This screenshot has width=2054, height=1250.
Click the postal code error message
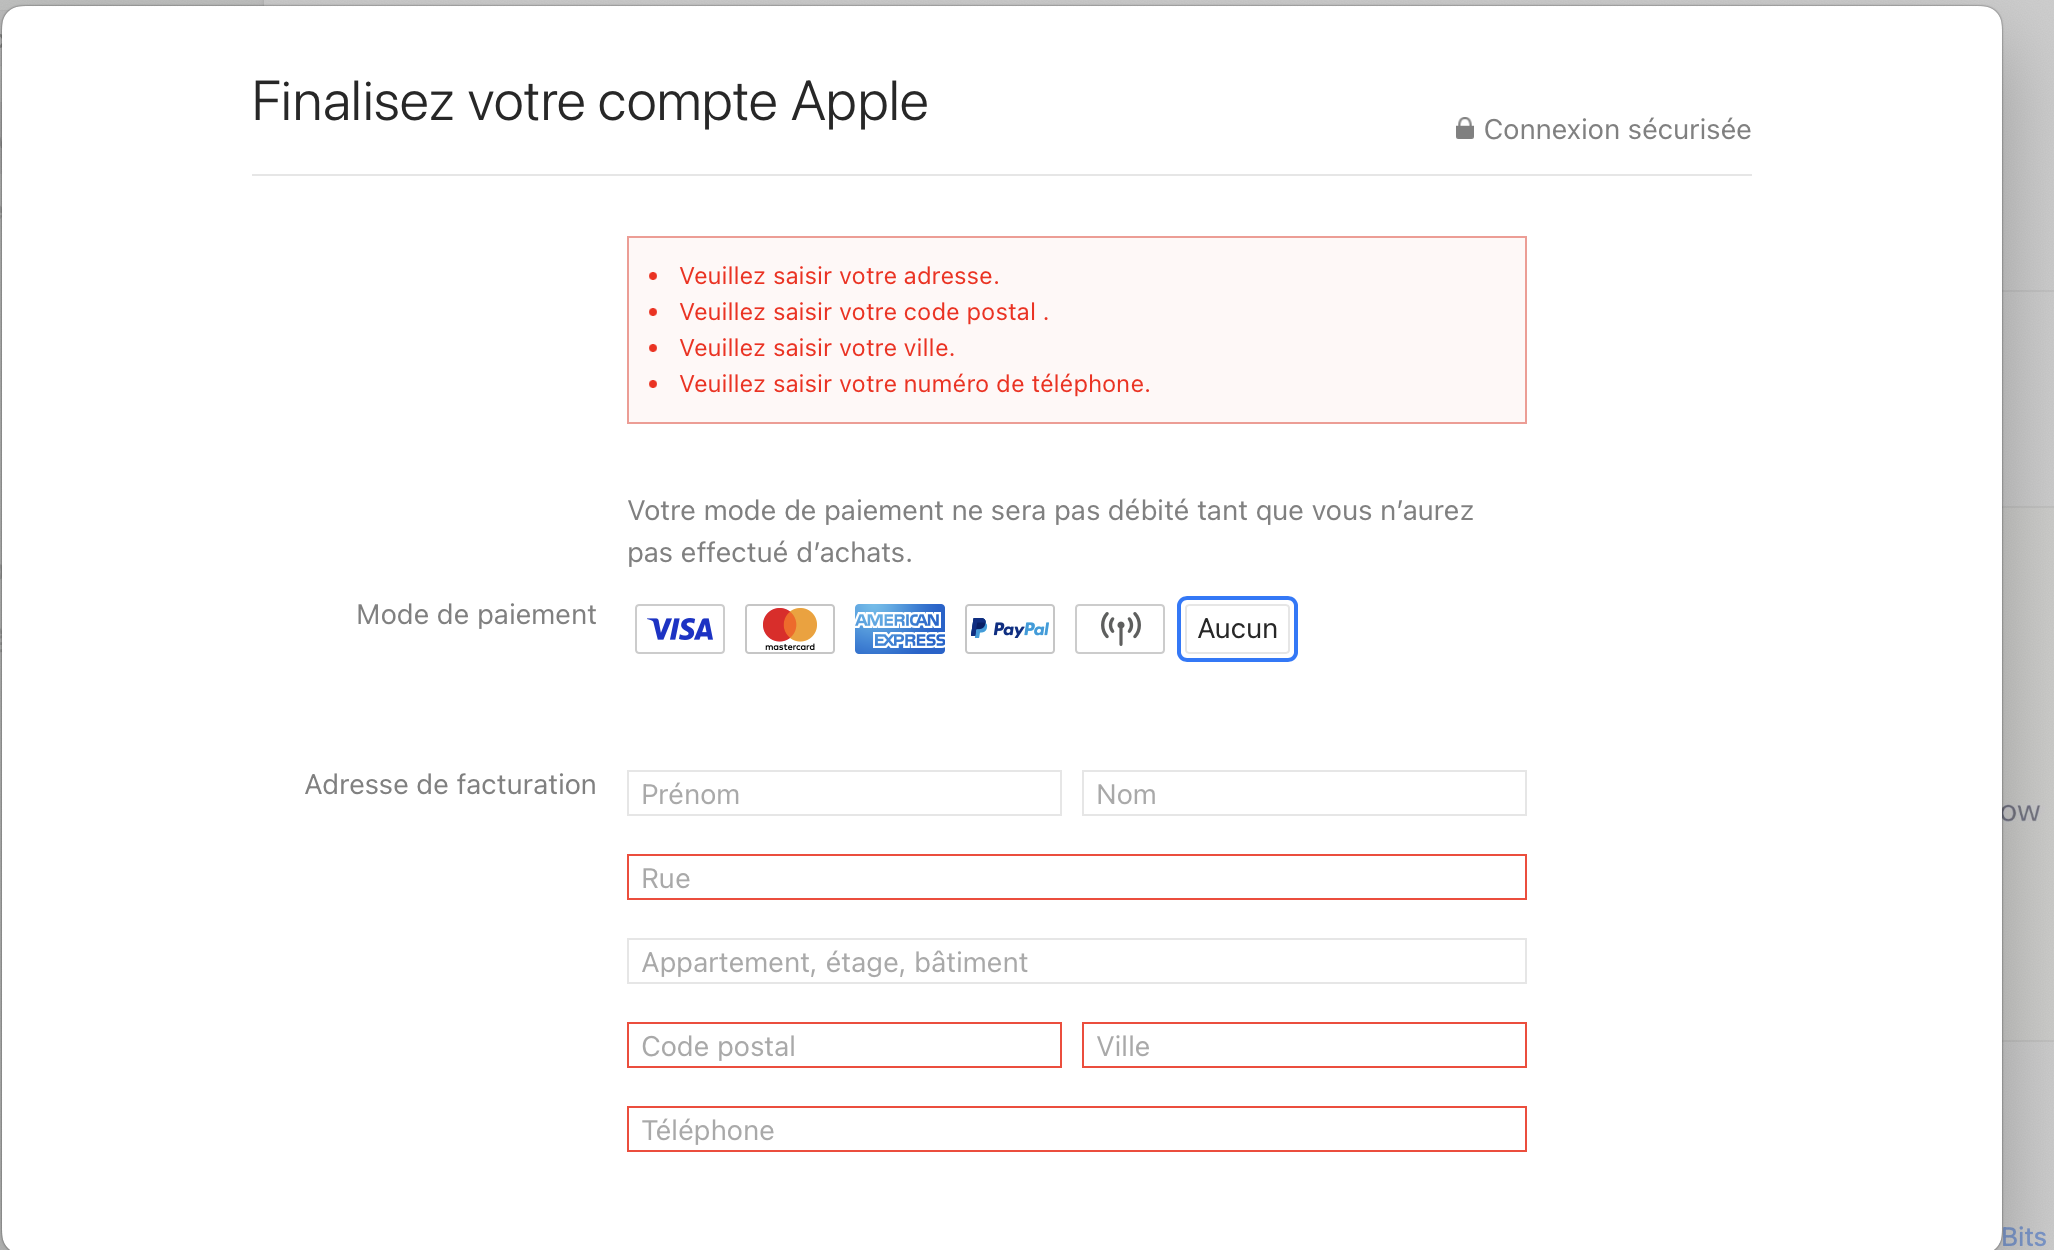(x=863, y=312)
